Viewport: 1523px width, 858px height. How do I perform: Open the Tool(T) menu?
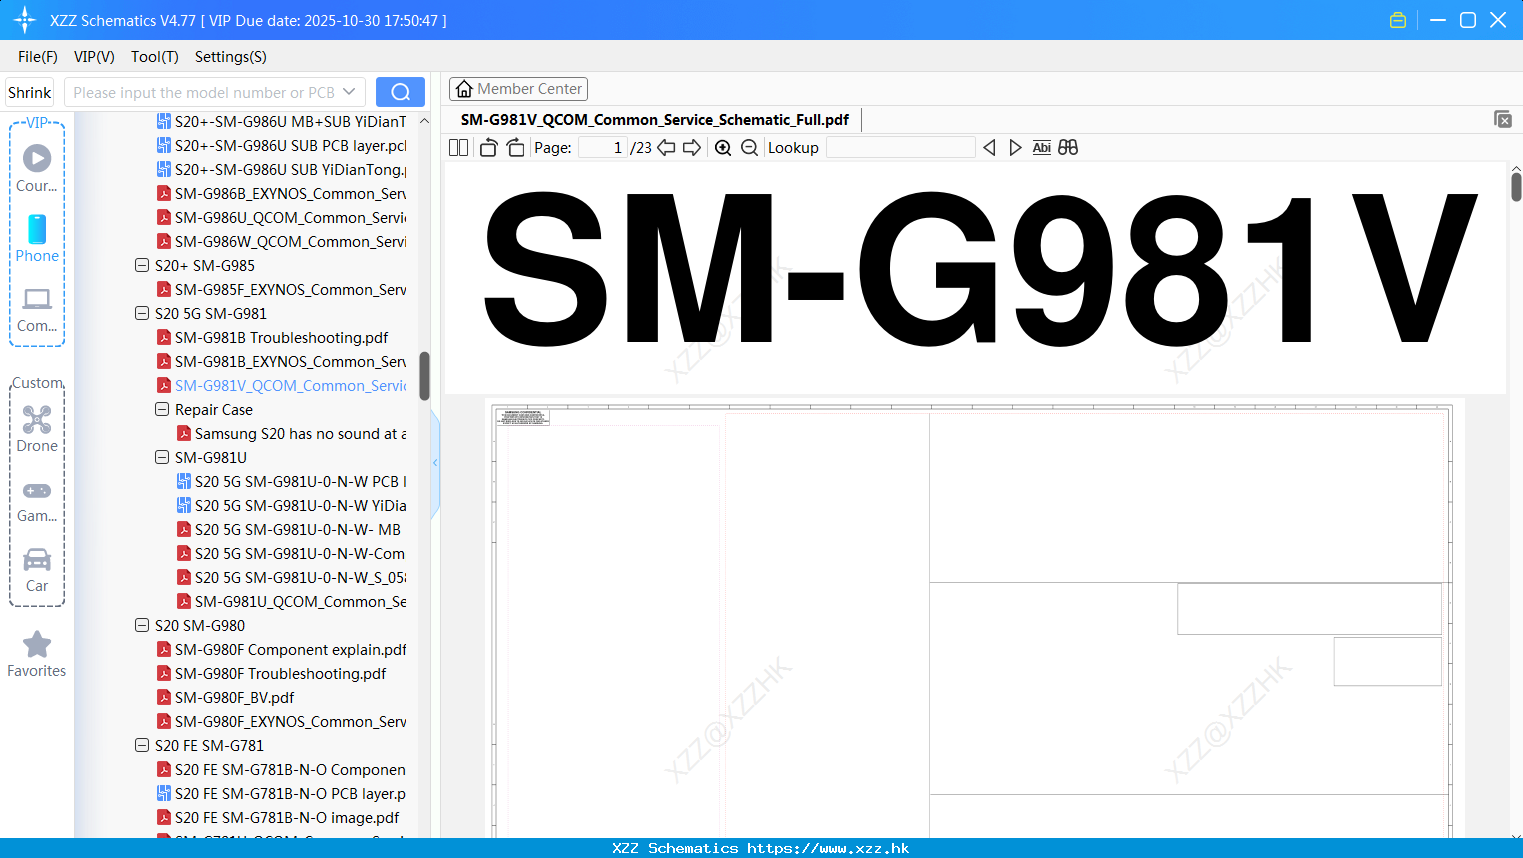point(155,57)
